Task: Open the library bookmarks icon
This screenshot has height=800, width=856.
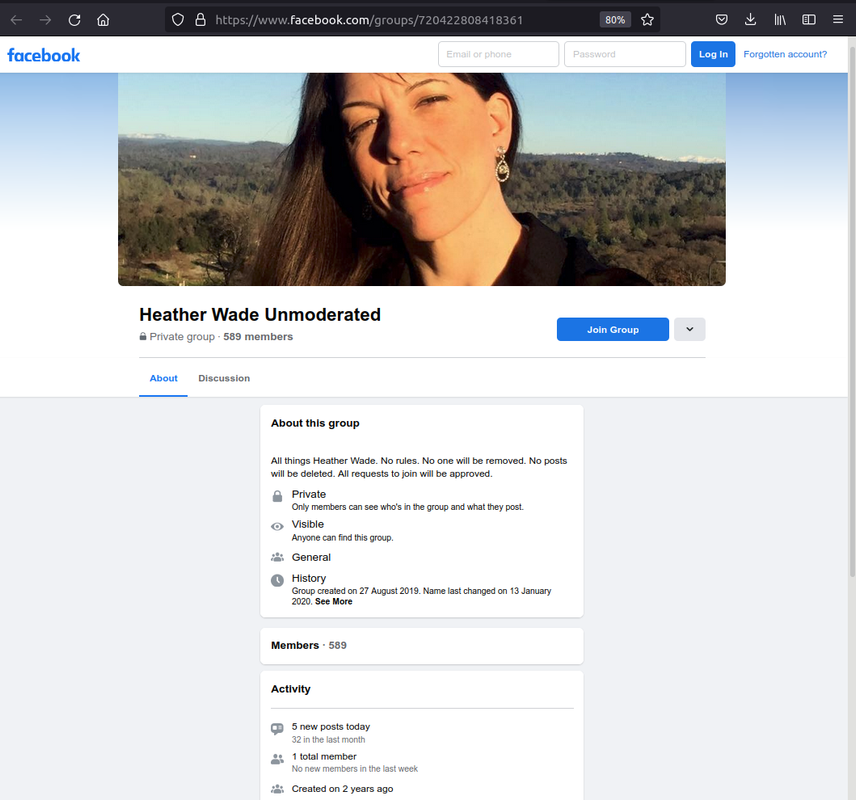Action: [x=780, y=20]
